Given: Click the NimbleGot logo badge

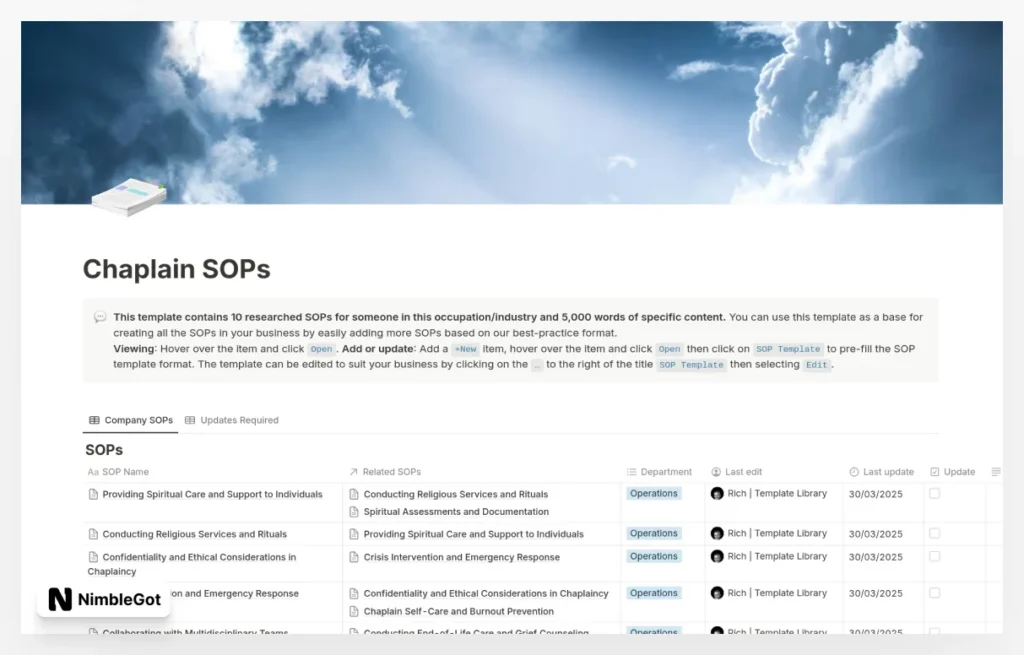Looking at the screenshot, I should click(103, 599).
